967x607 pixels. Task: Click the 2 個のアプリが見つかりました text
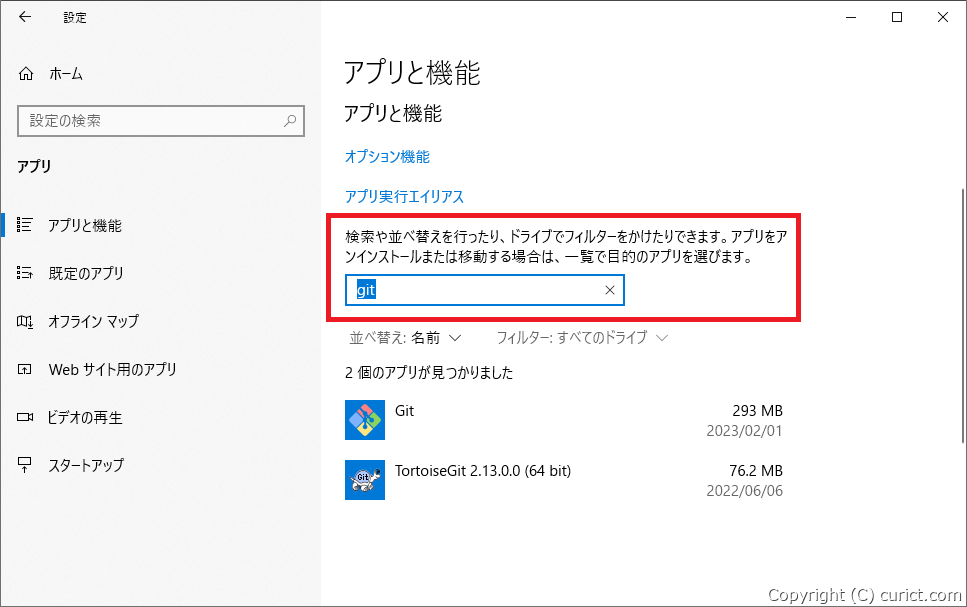(429, 373)
